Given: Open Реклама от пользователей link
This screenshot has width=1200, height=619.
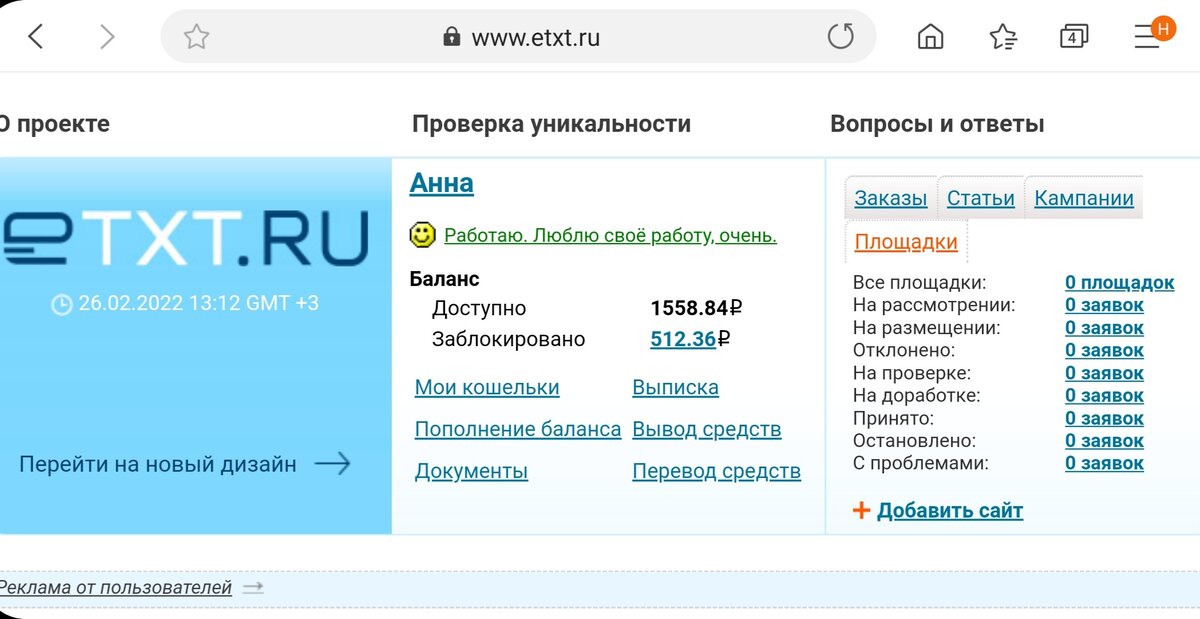Looking at the screenshot, I should 116,588.
